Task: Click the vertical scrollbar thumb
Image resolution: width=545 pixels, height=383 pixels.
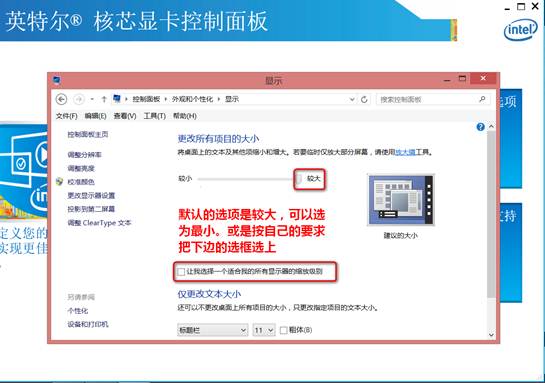Action: (x=491, y=214)
